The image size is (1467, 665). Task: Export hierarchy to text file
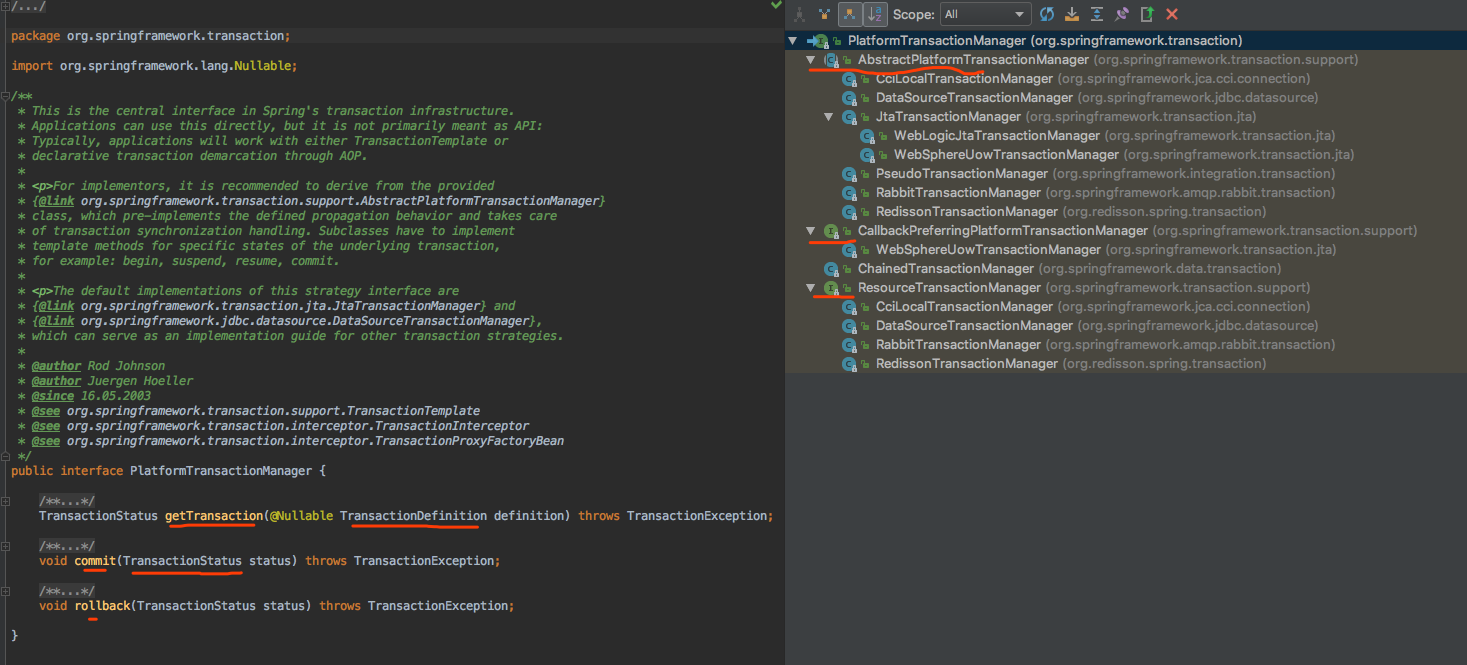1147,14
